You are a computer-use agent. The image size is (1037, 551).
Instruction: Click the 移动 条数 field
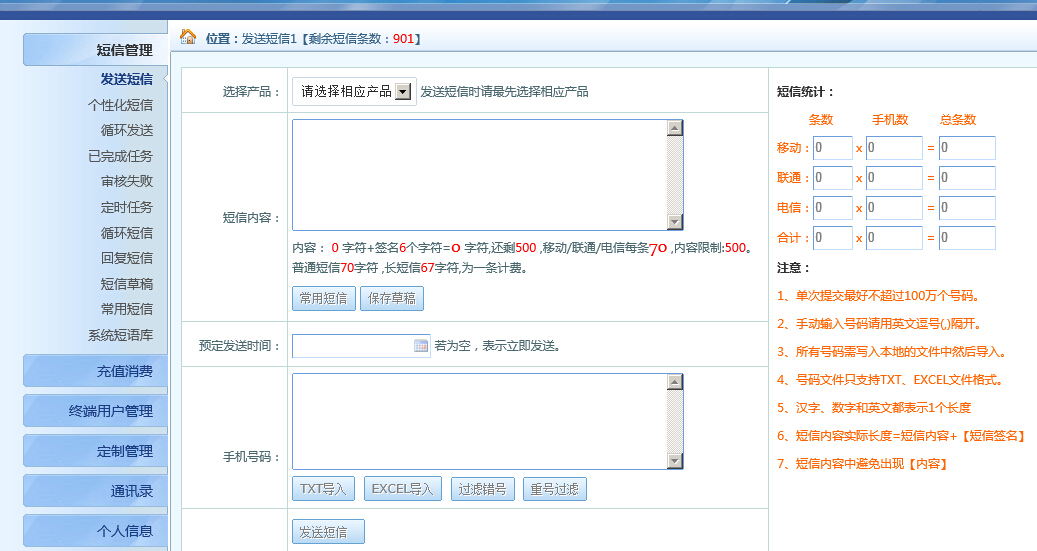point(833,148)
